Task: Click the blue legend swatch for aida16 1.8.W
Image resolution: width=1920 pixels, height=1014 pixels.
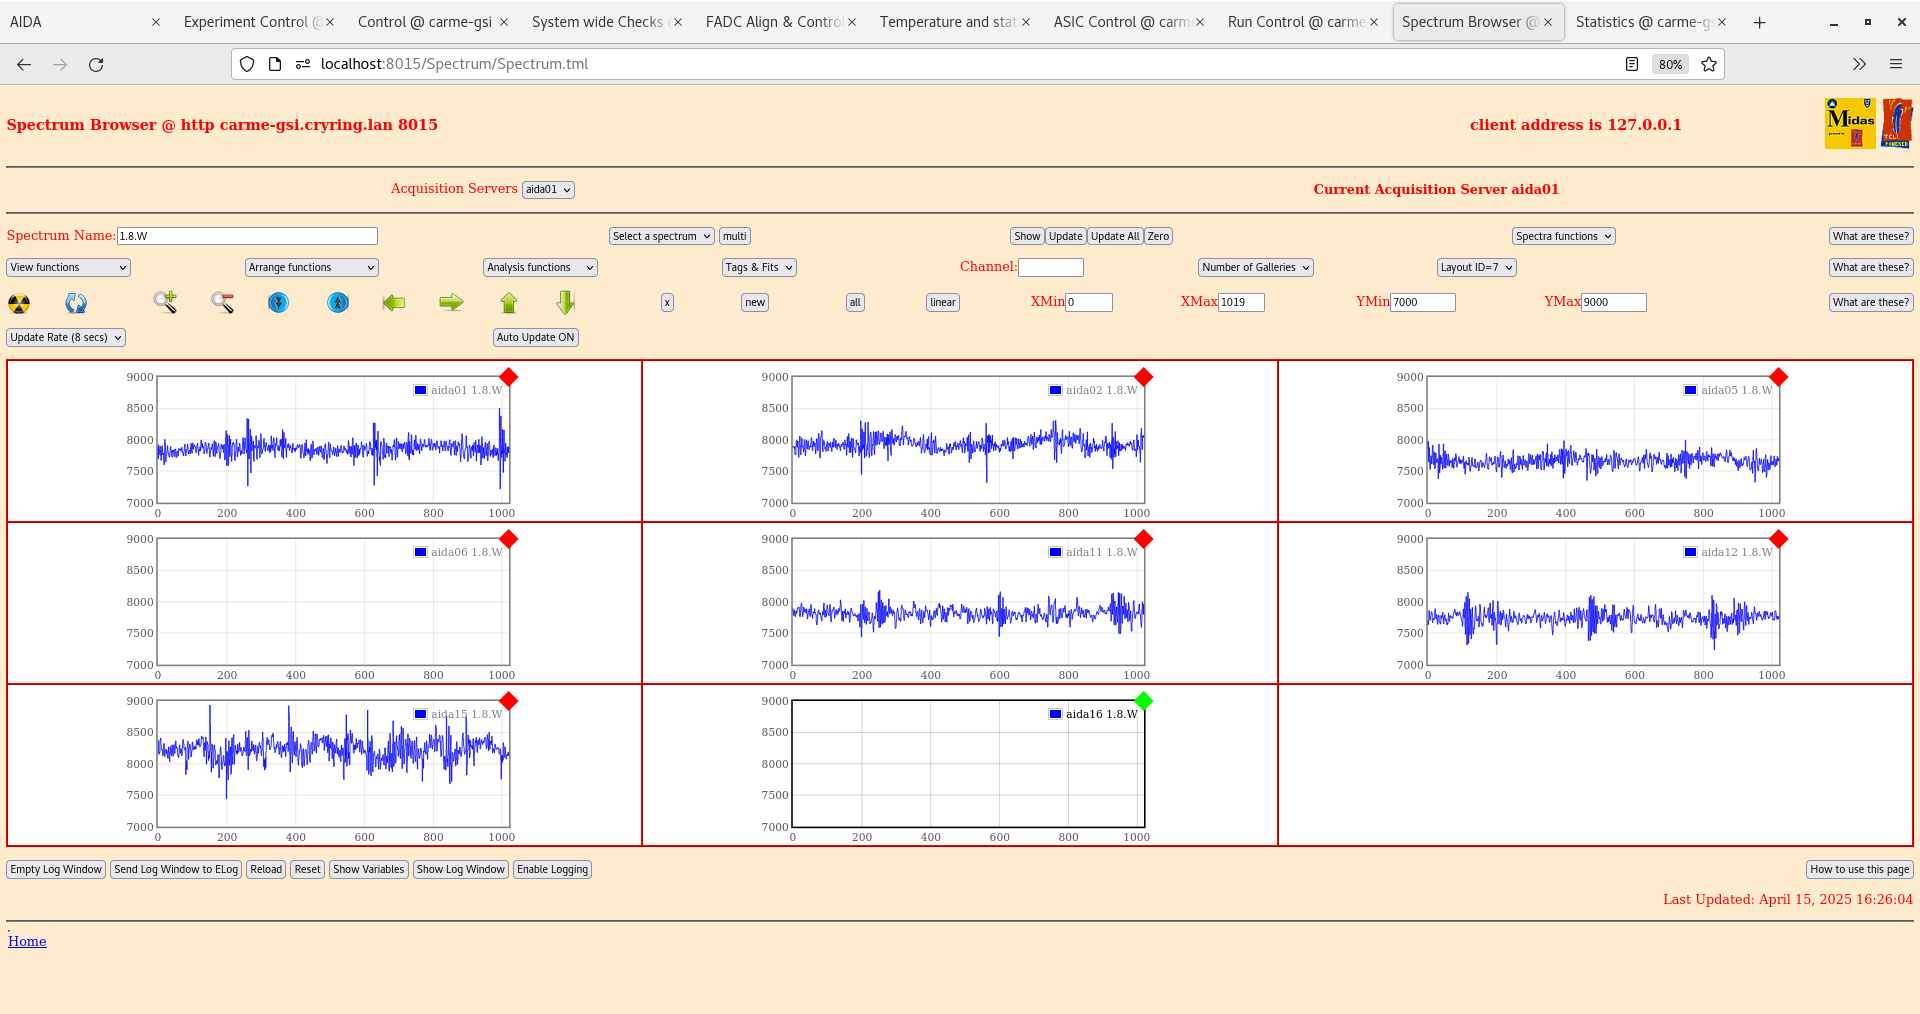Action: point(1055,714)
